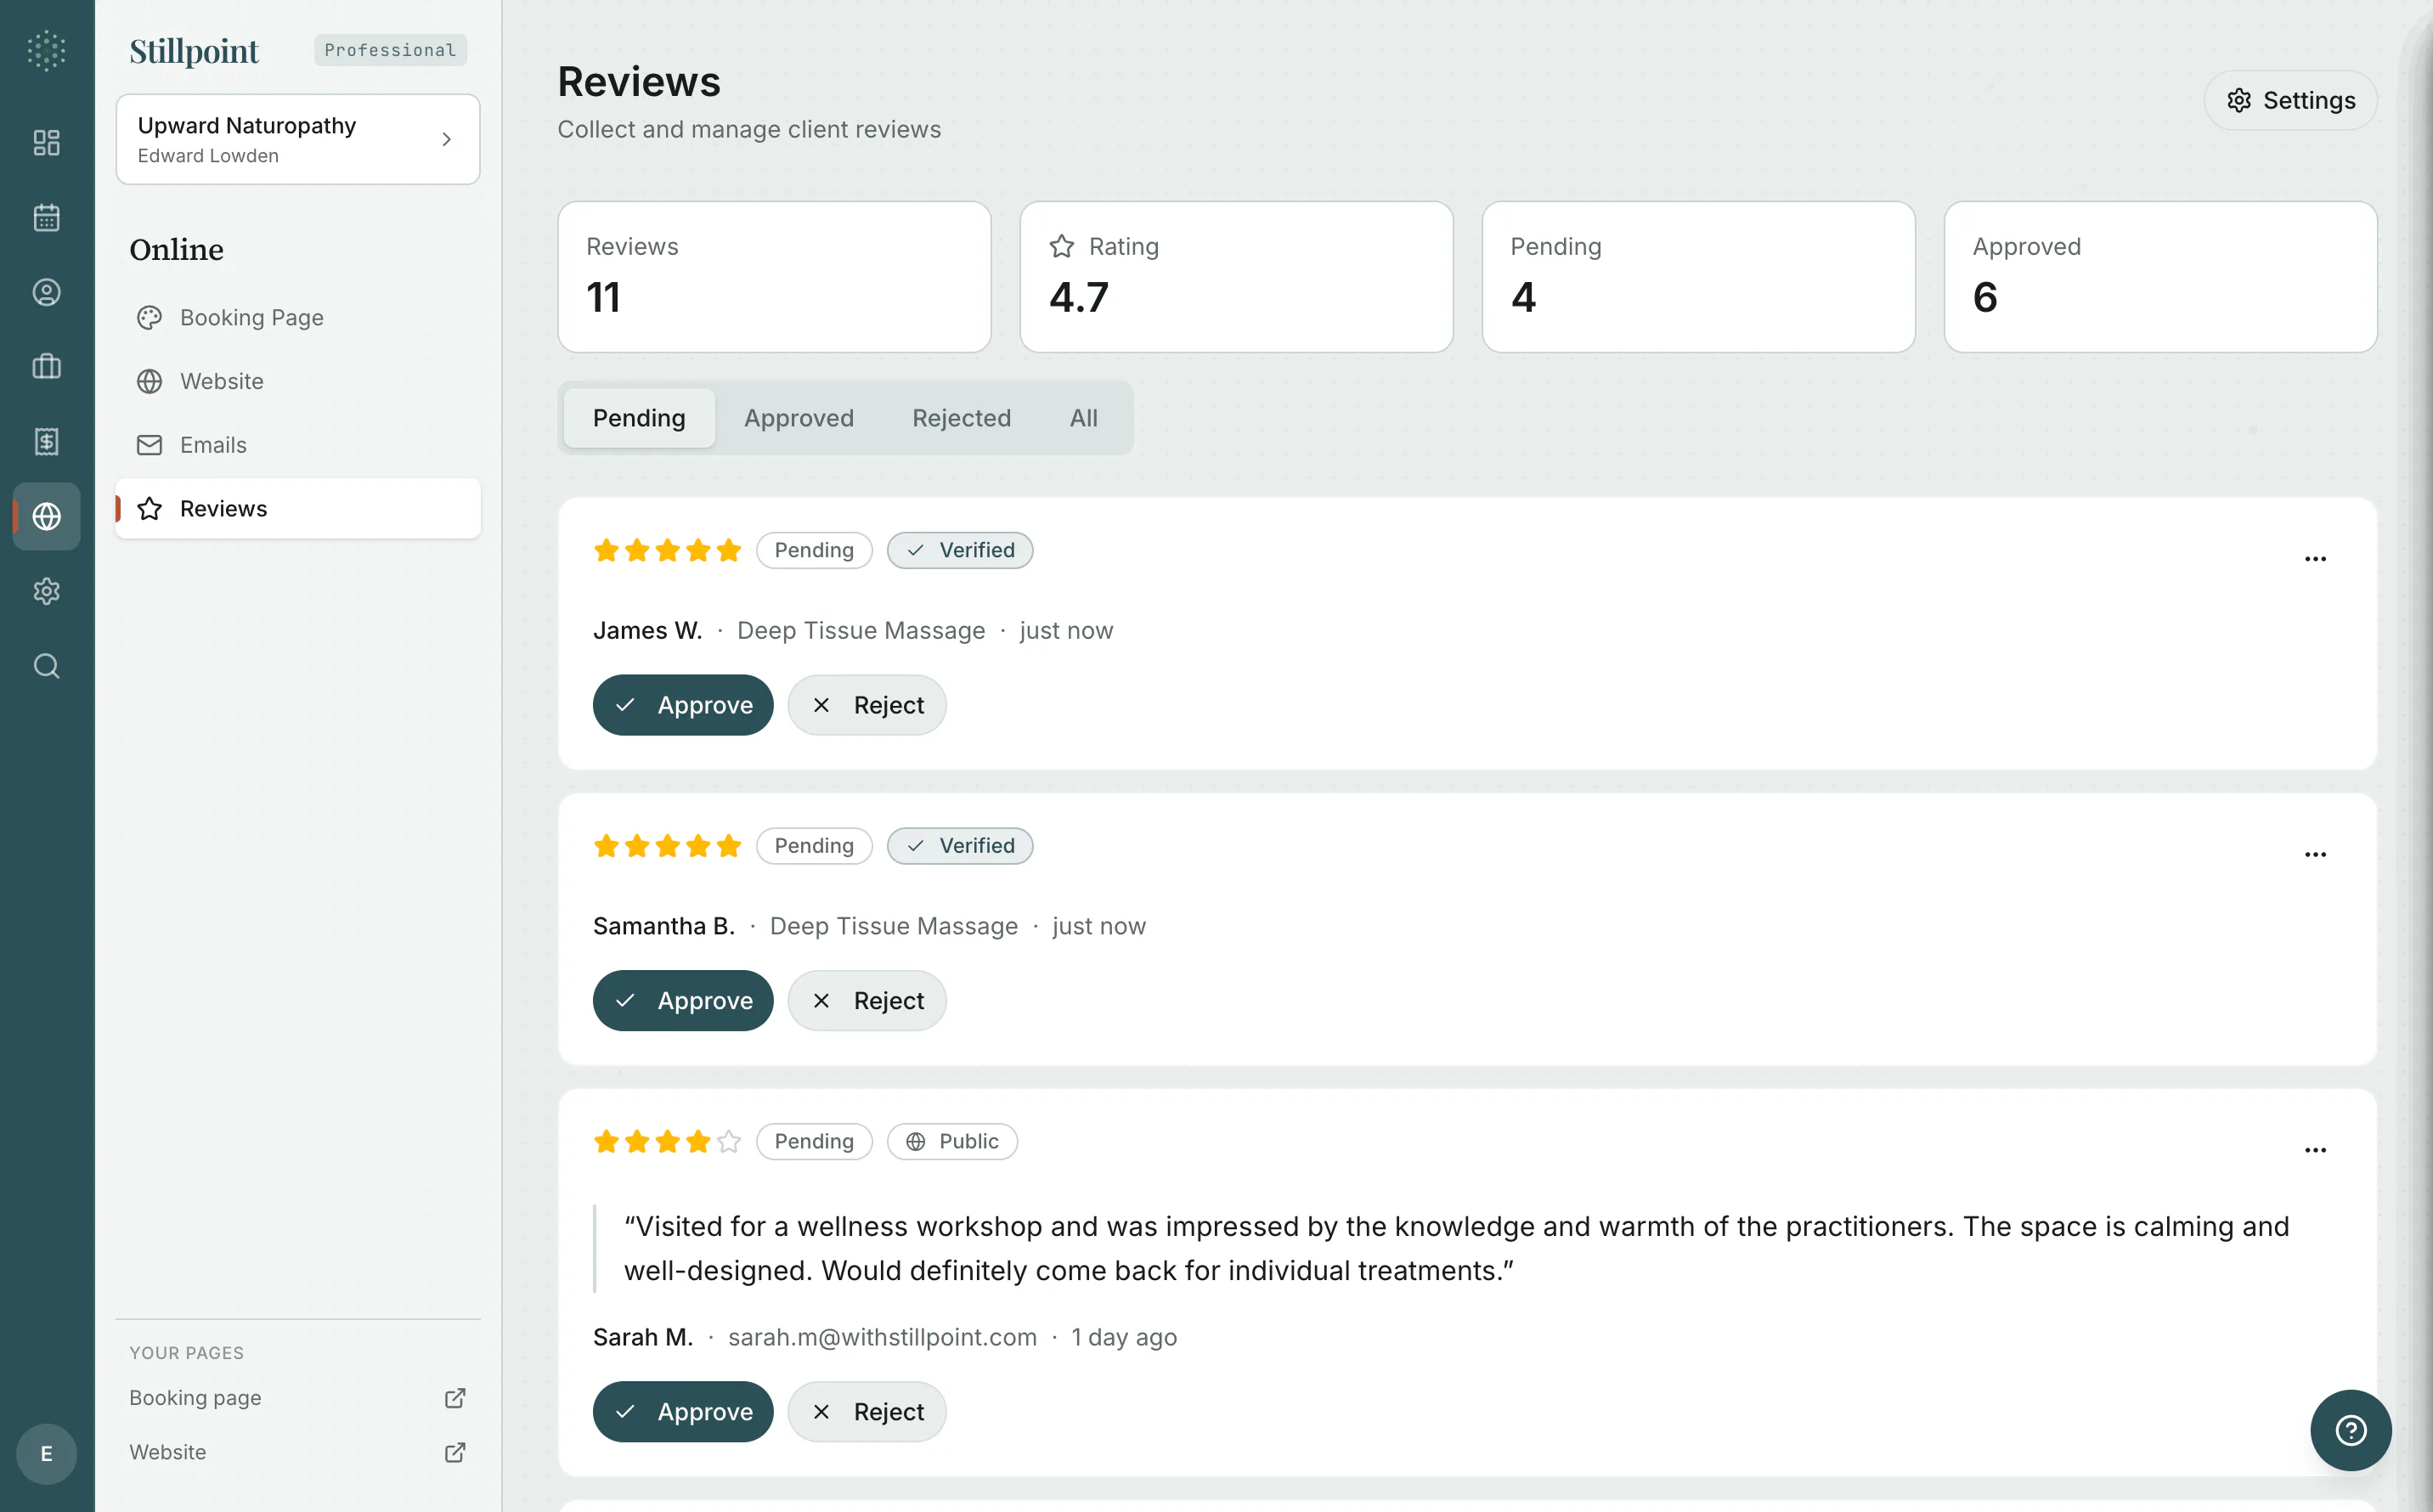Click the Pending card showing 4

[x=1698, y=277]
